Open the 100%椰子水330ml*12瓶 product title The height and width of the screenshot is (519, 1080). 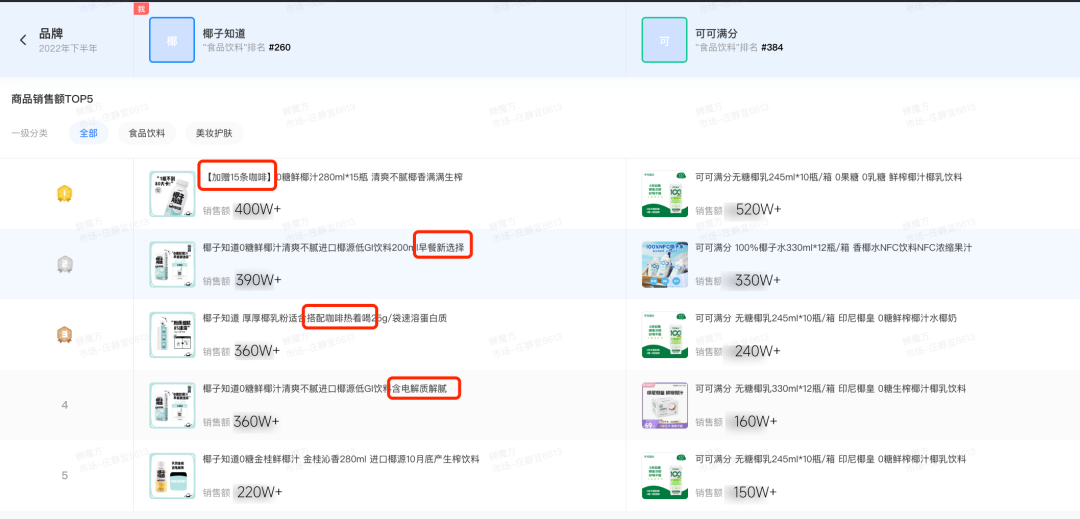[833, 247]
